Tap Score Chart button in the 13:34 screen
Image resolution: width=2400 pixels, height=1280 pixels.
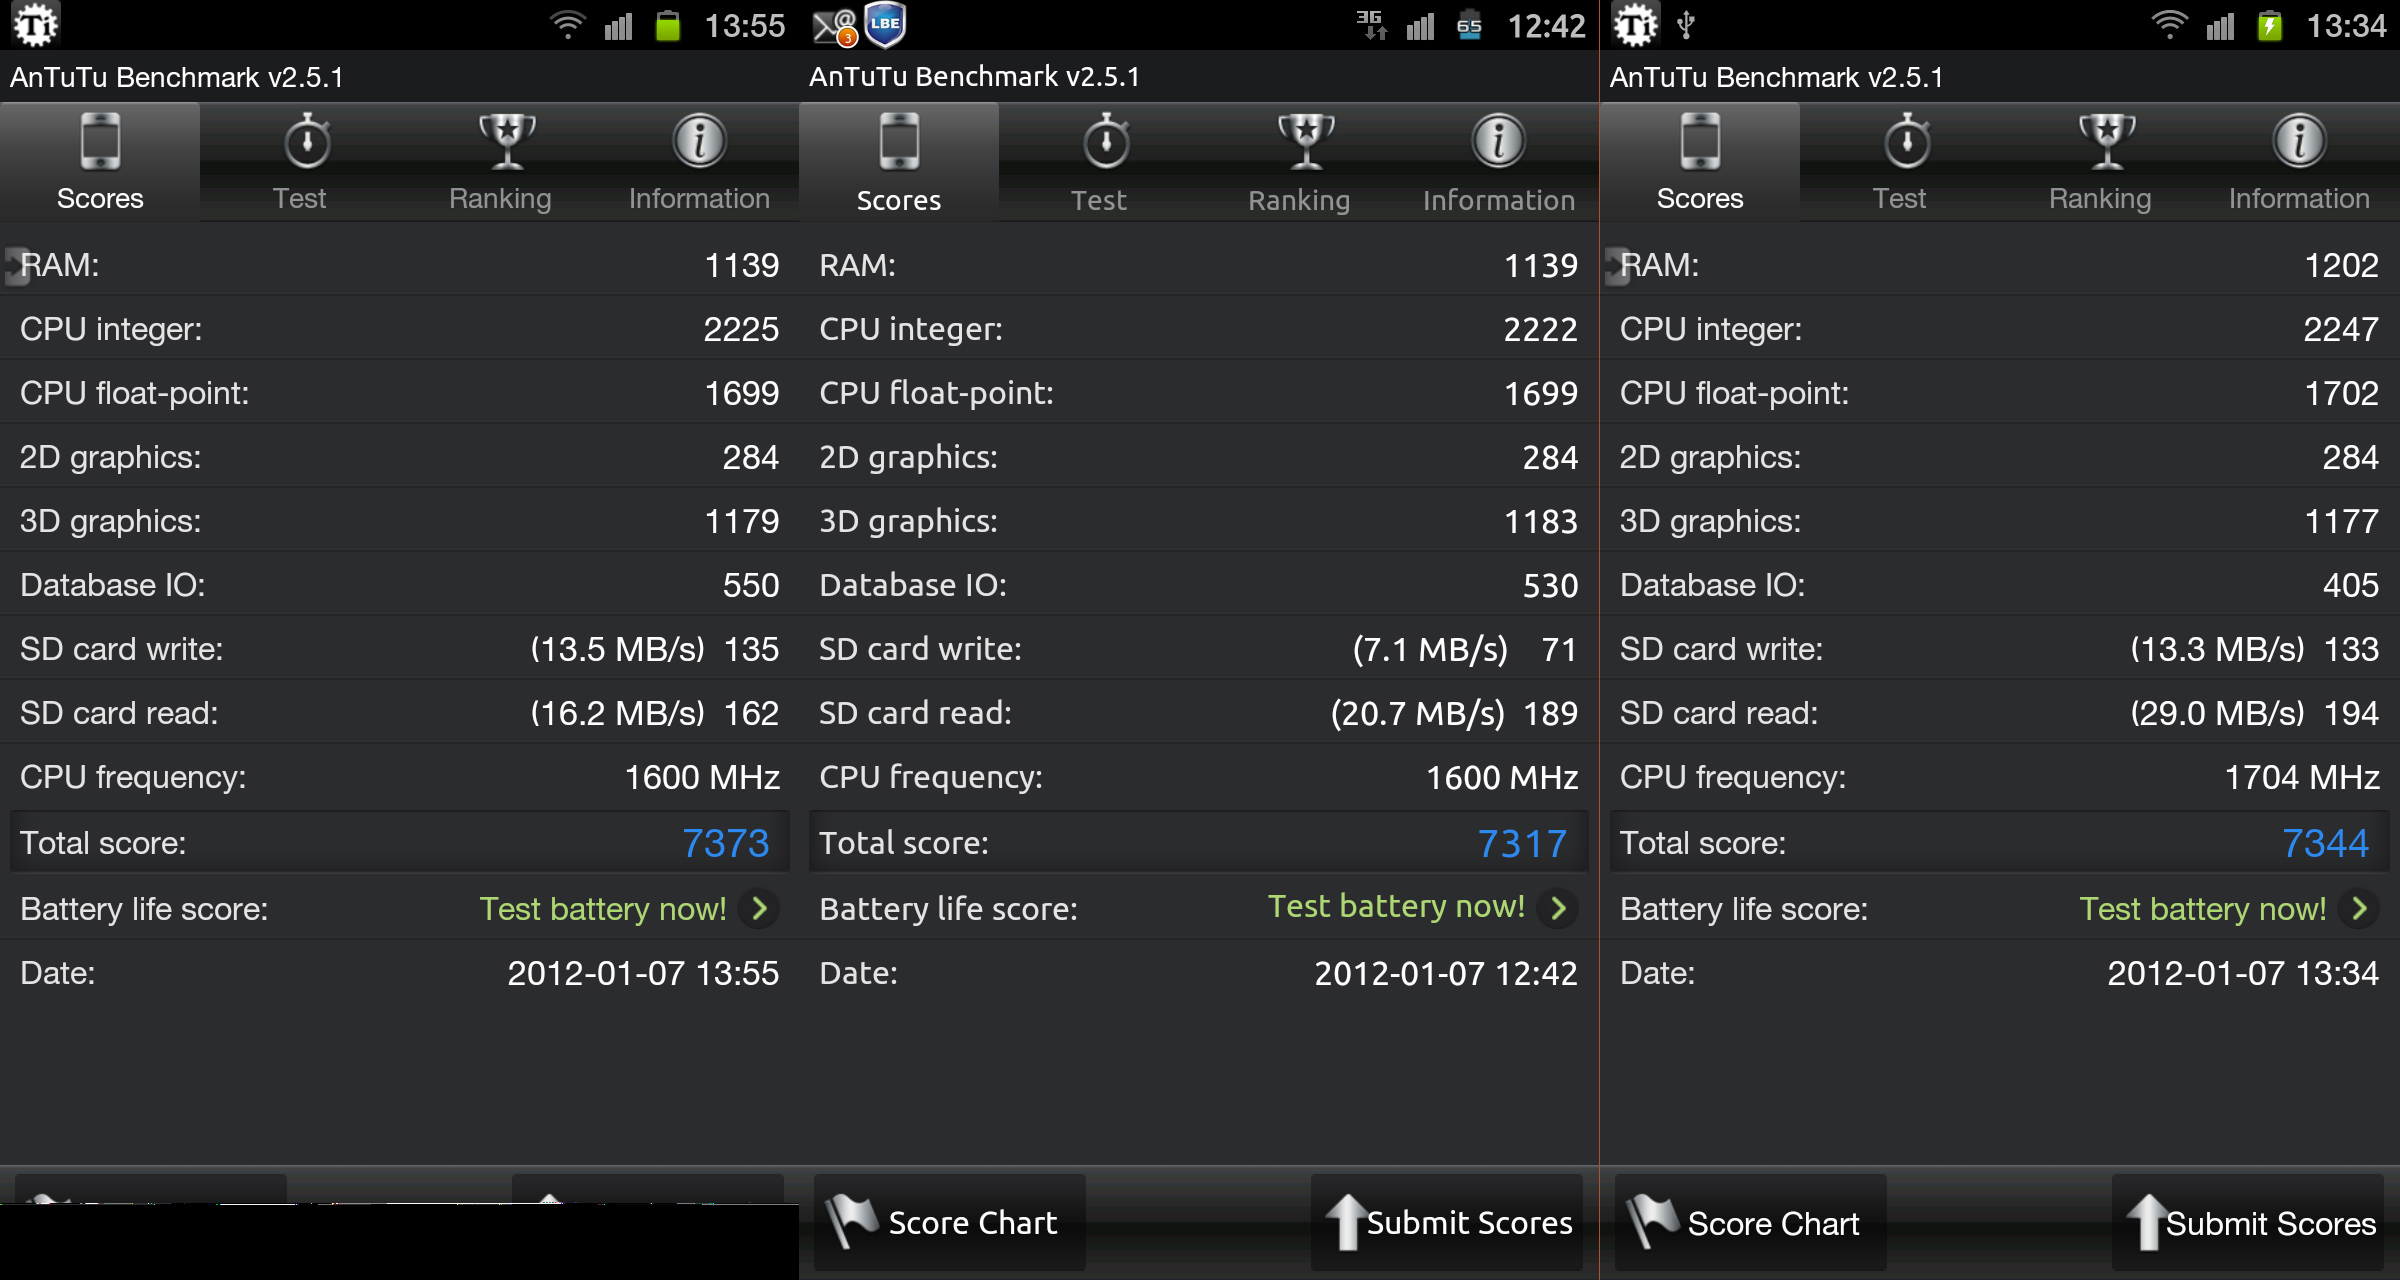coord(1750,1222)
